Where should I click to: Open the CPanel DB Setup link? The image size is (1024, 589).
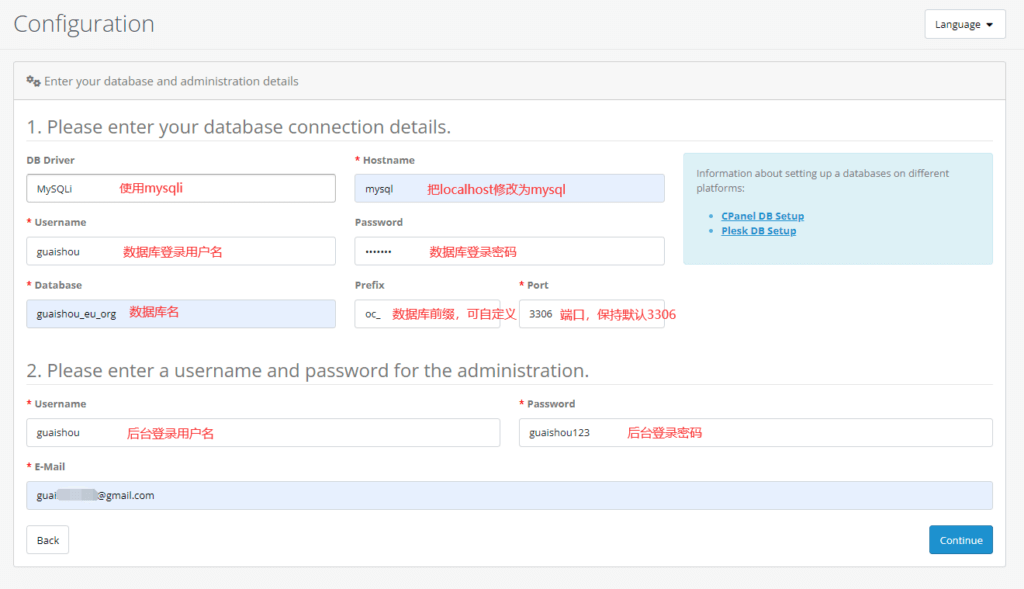point(762,216)
